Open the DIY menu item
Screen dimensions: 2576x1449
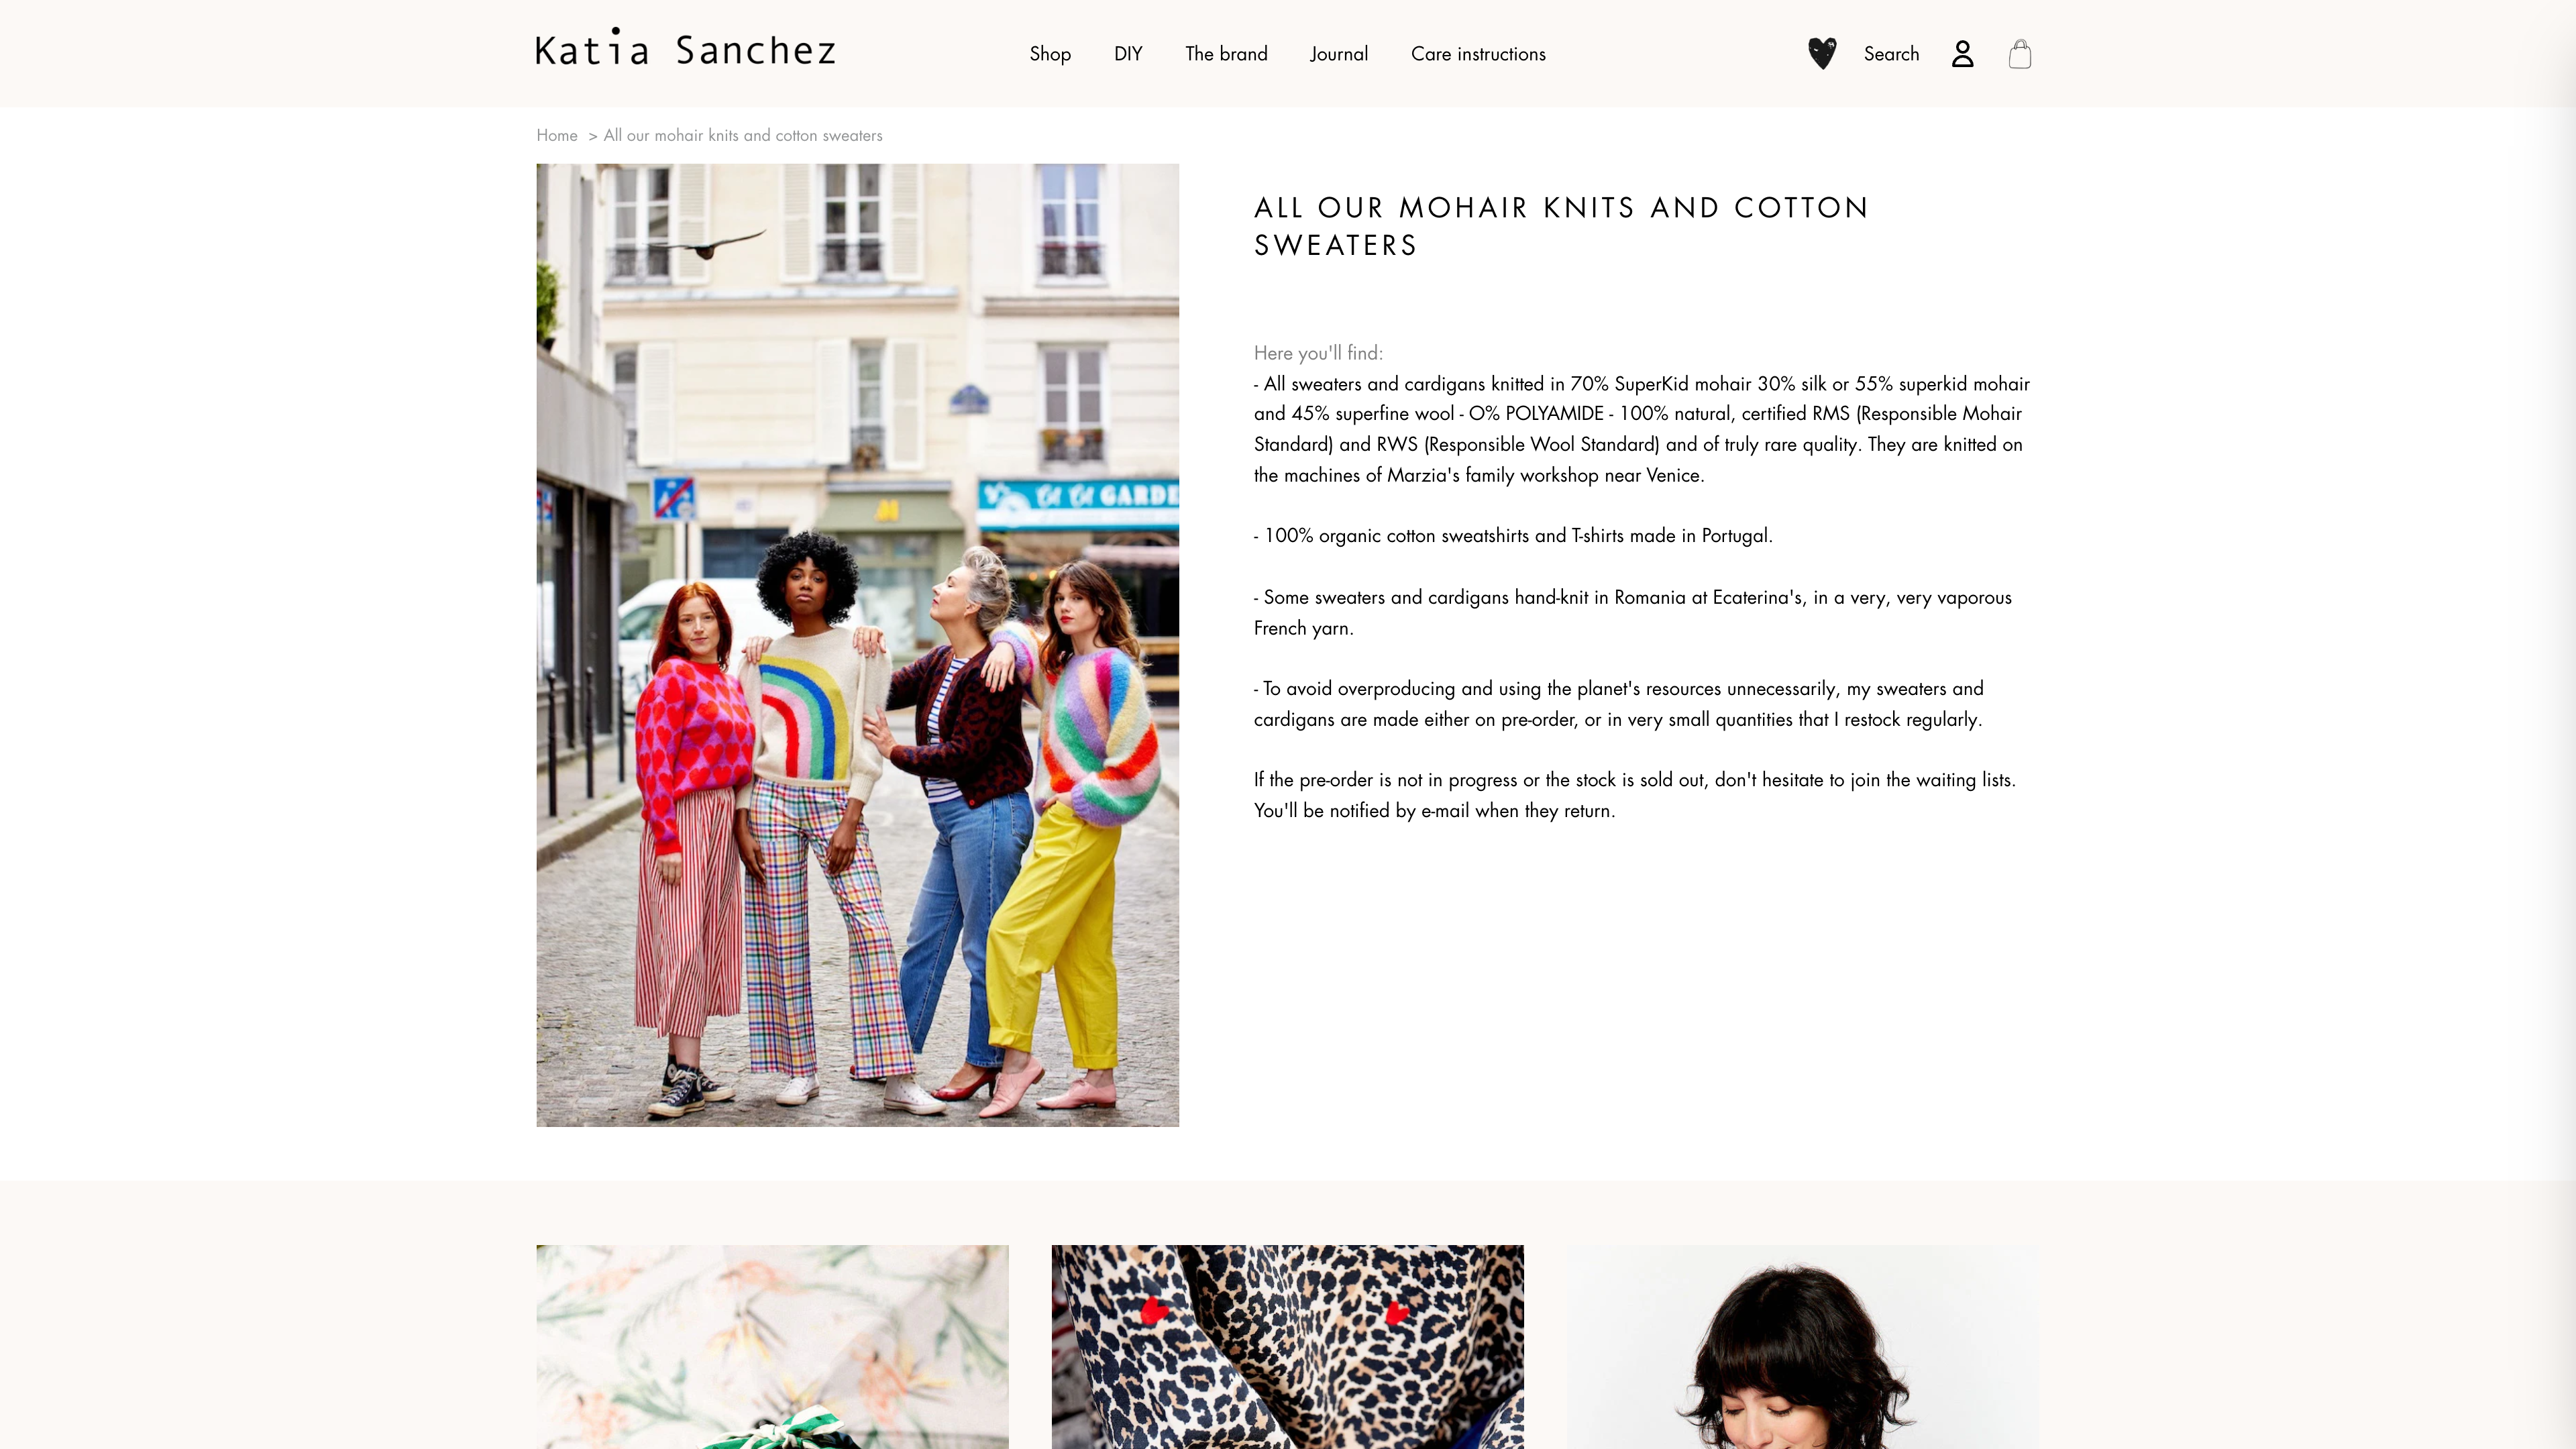1128,54
